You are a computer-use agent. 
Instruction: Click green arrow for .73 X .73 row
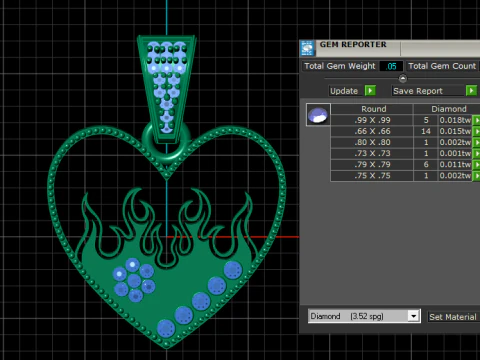pos(476,153)
